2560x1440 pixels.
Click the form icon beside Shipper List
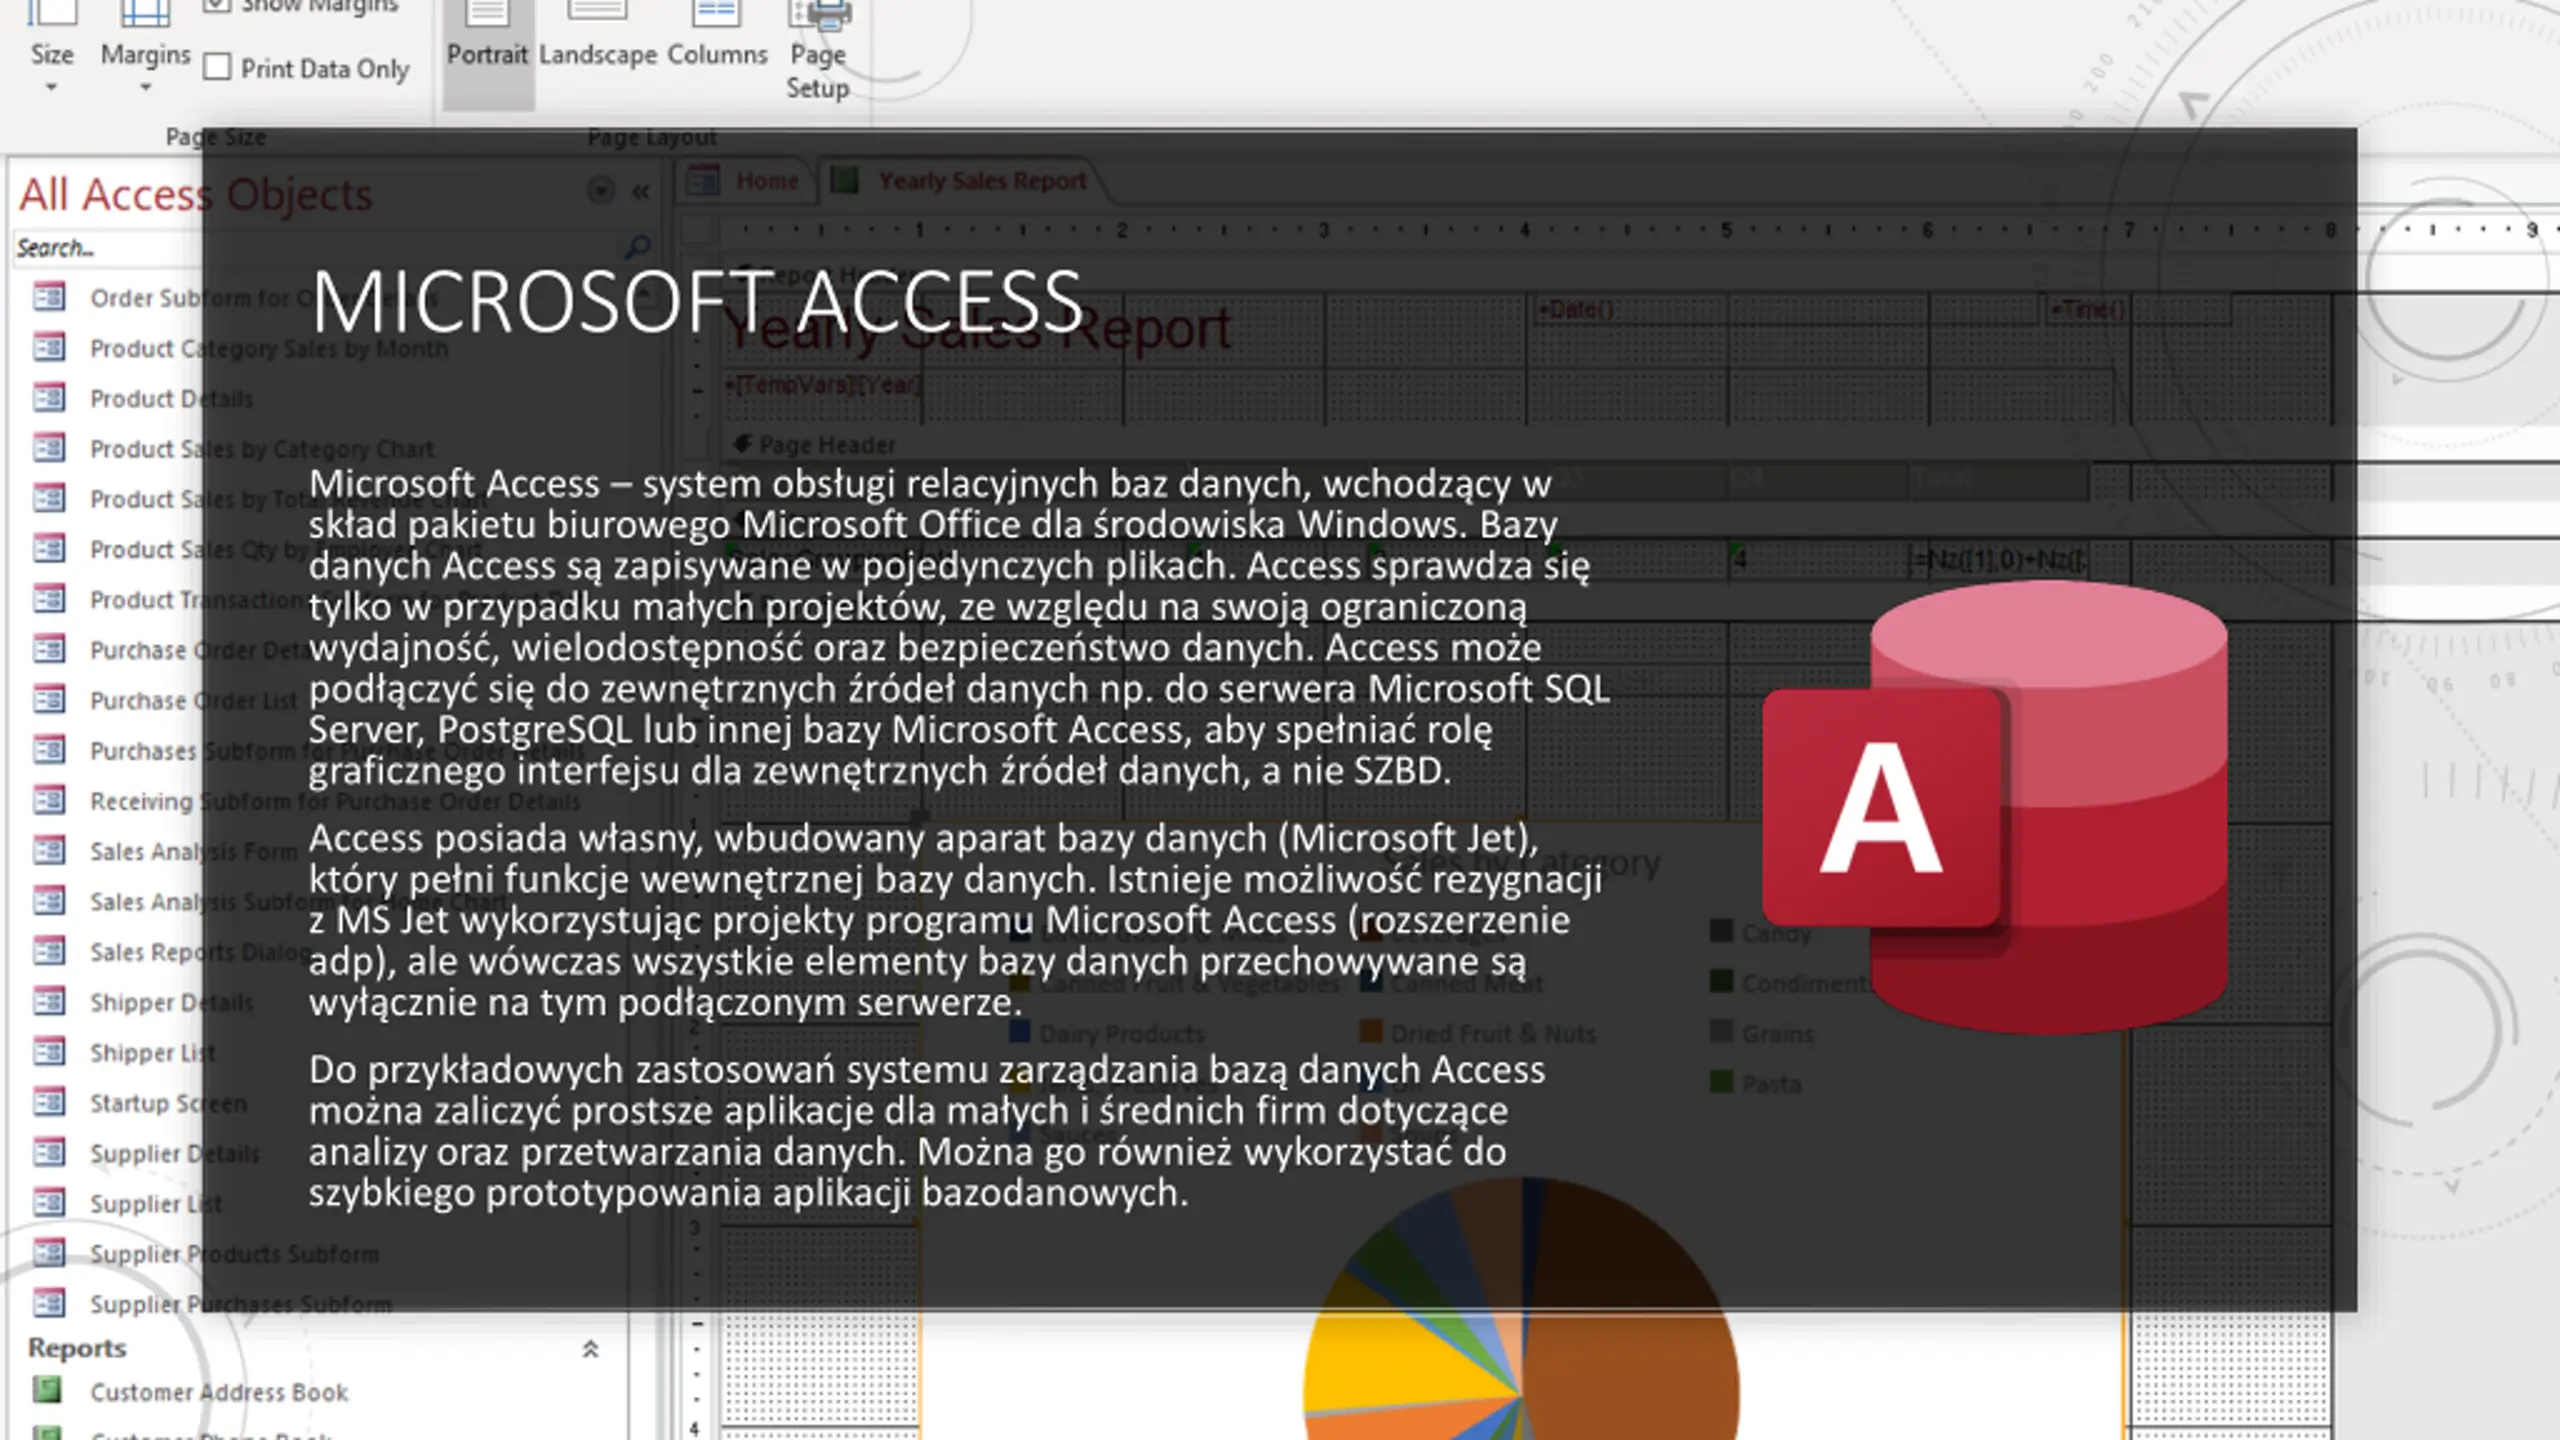[49, 1051]
